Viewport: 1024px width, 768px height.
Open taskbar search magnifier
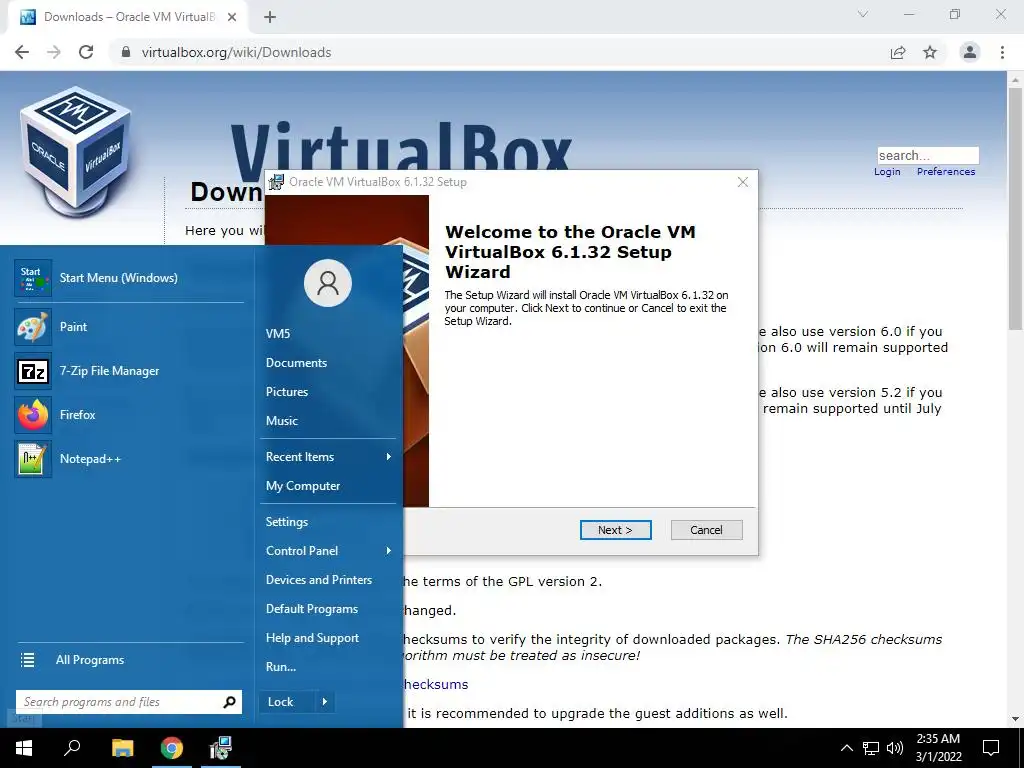point(72,748)
